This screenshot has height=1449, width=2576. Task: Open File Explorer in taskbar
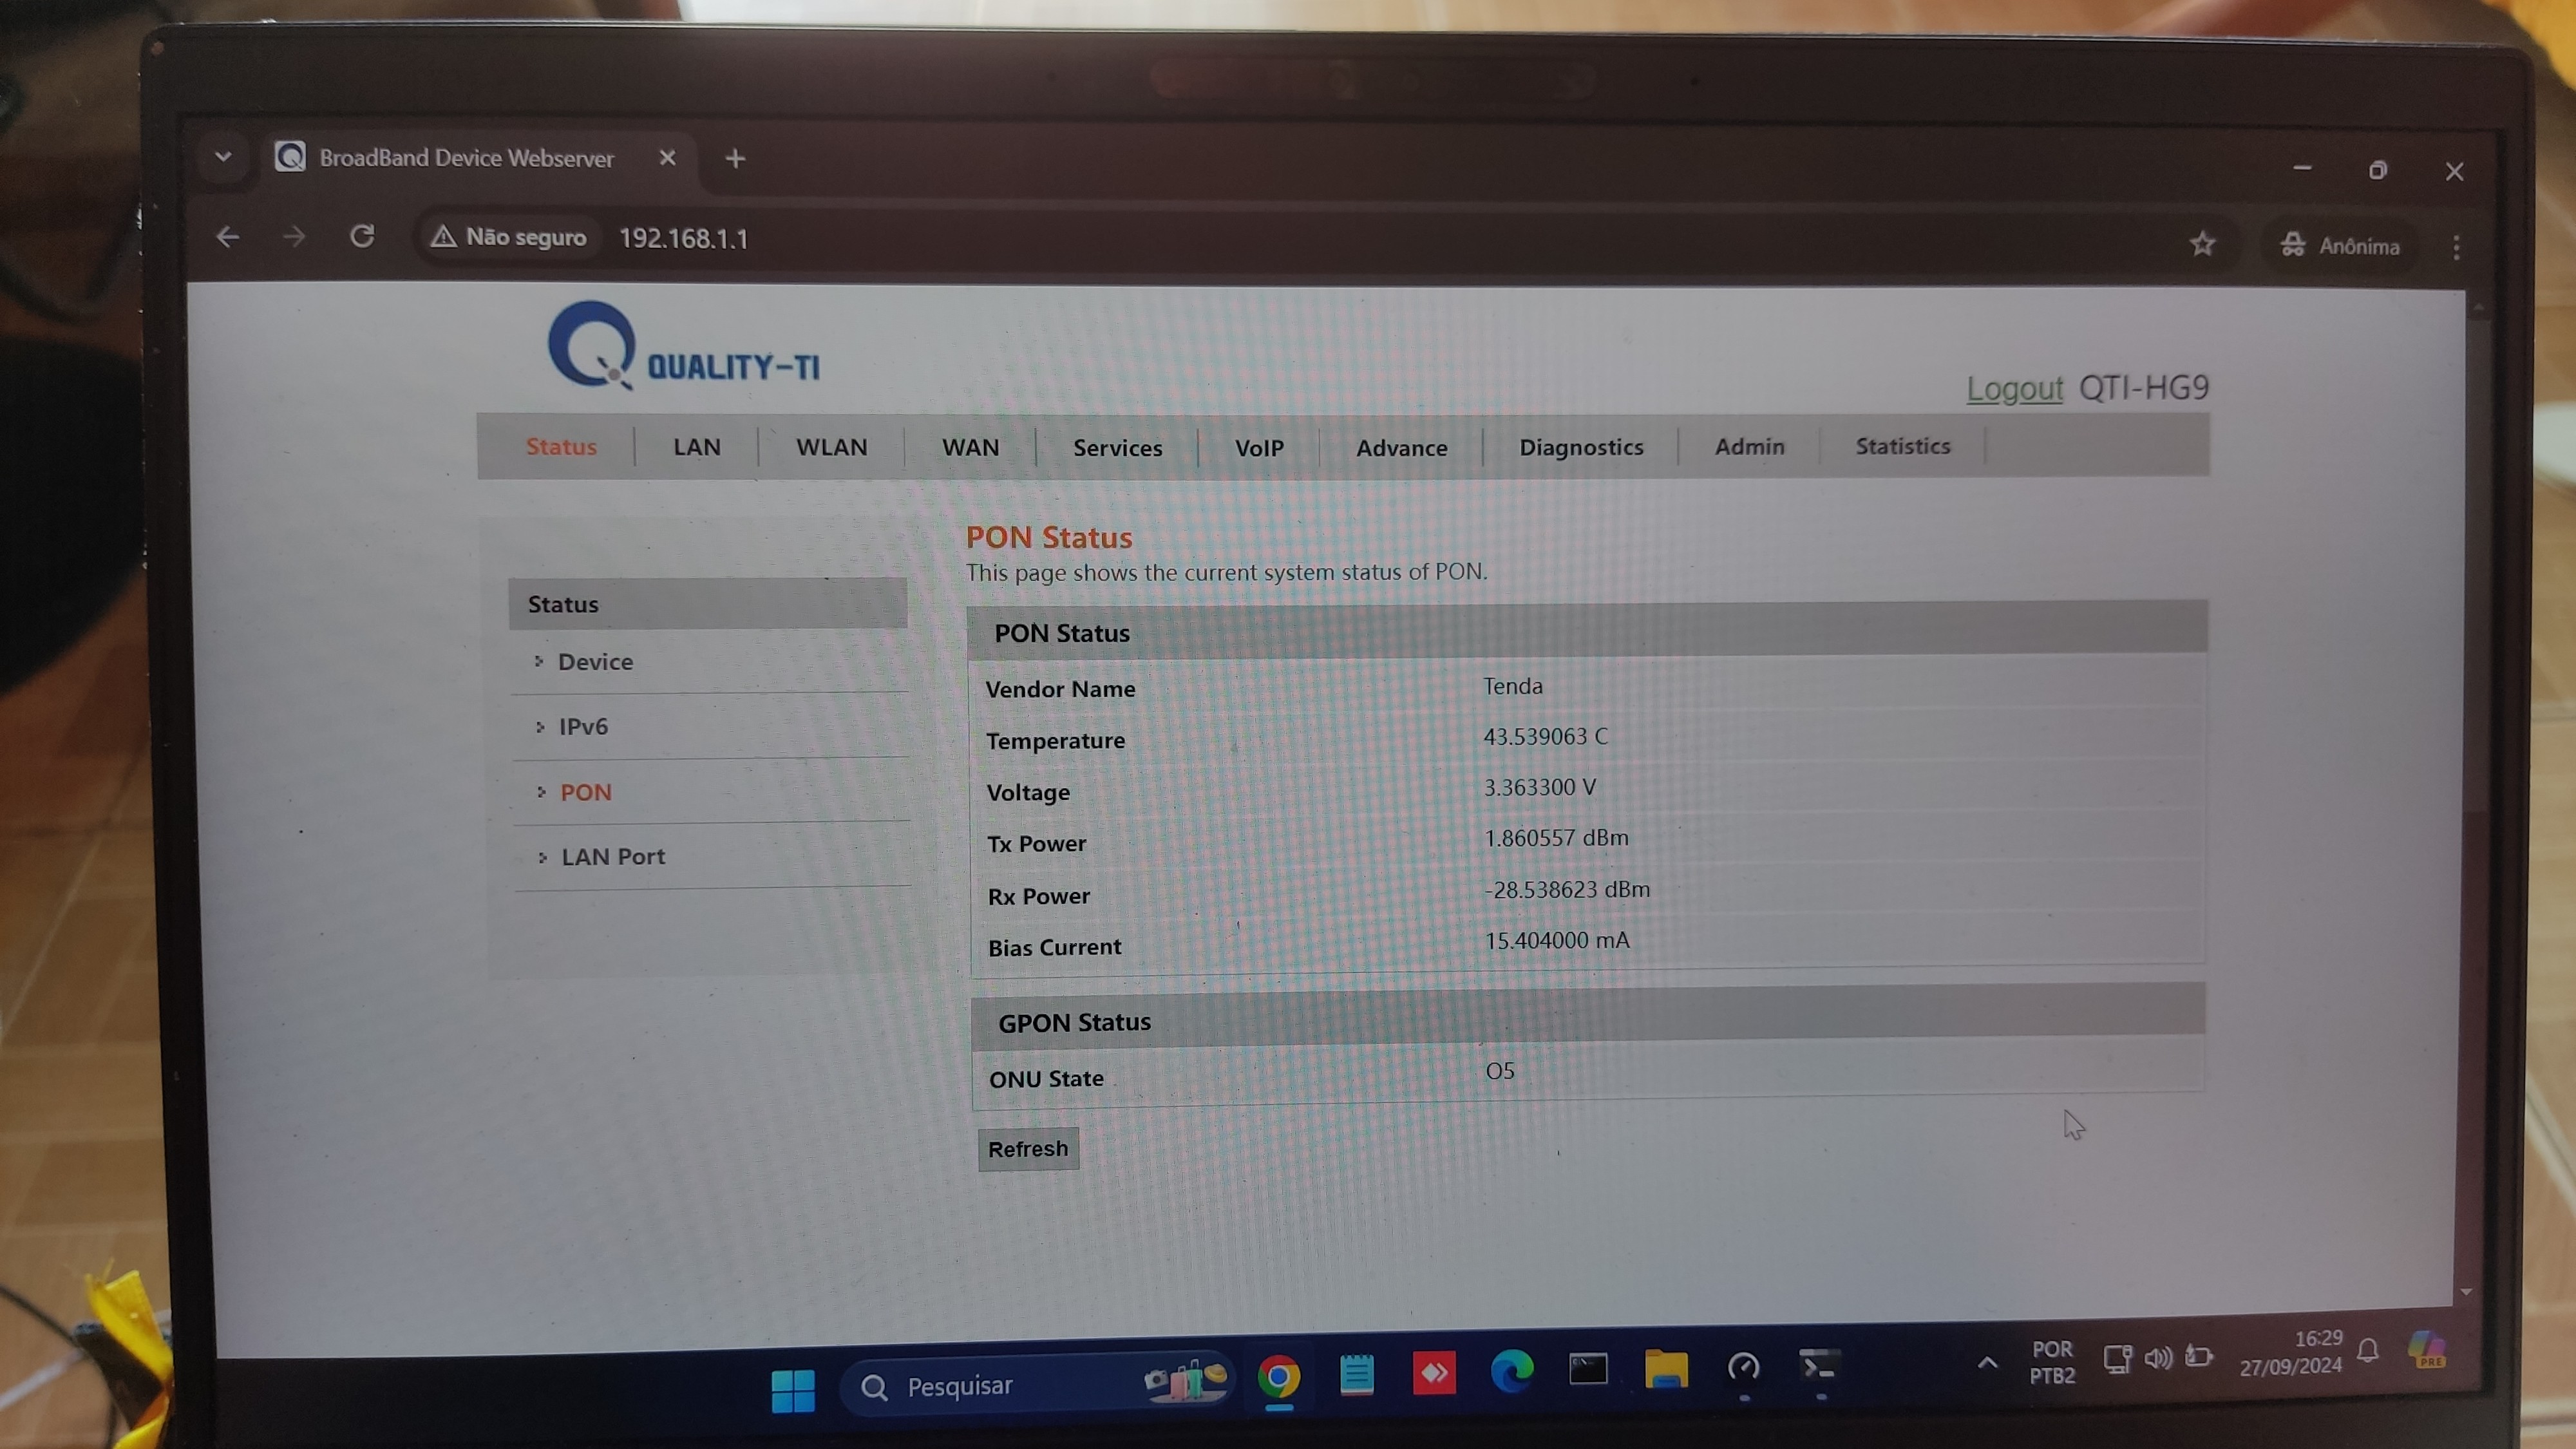[1666, 1369]
